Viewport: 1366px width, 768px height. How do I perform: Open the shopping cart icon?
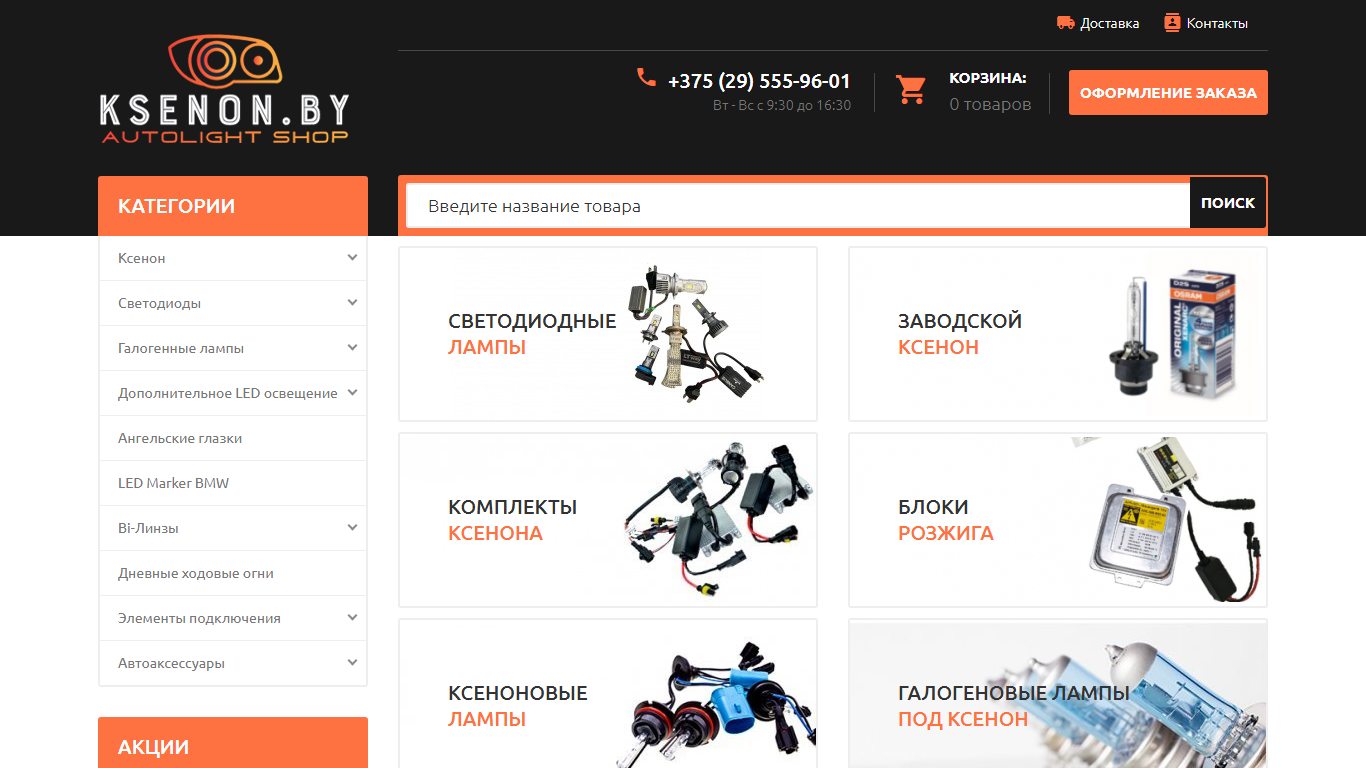tap(911, 90)
